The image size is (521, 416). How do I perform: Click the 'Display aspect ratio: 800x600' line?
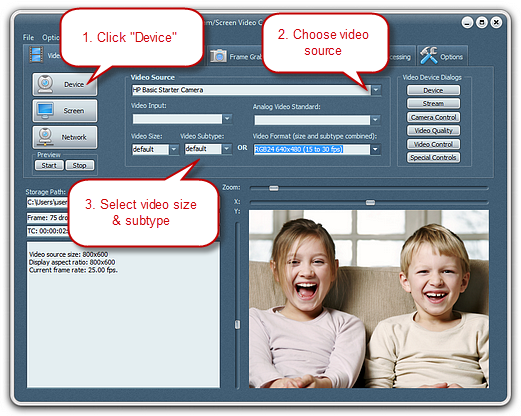click(72, 262)
